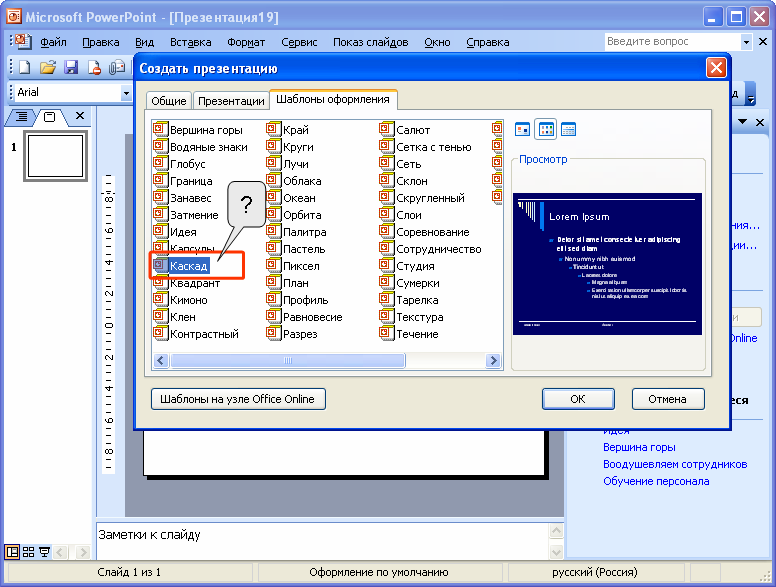
Task: Open the Формат menu
Action: [x=246, y=42]
